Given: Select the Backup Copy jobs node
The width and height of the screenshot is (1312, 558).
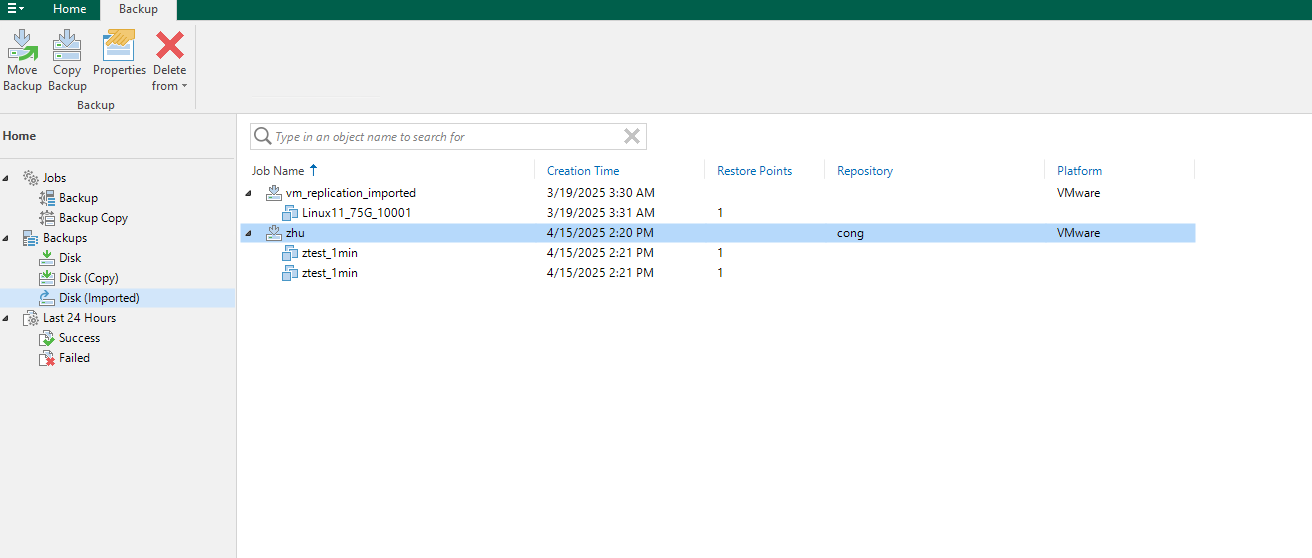Looking at the screenshot, I should click(x=93, y=218).
